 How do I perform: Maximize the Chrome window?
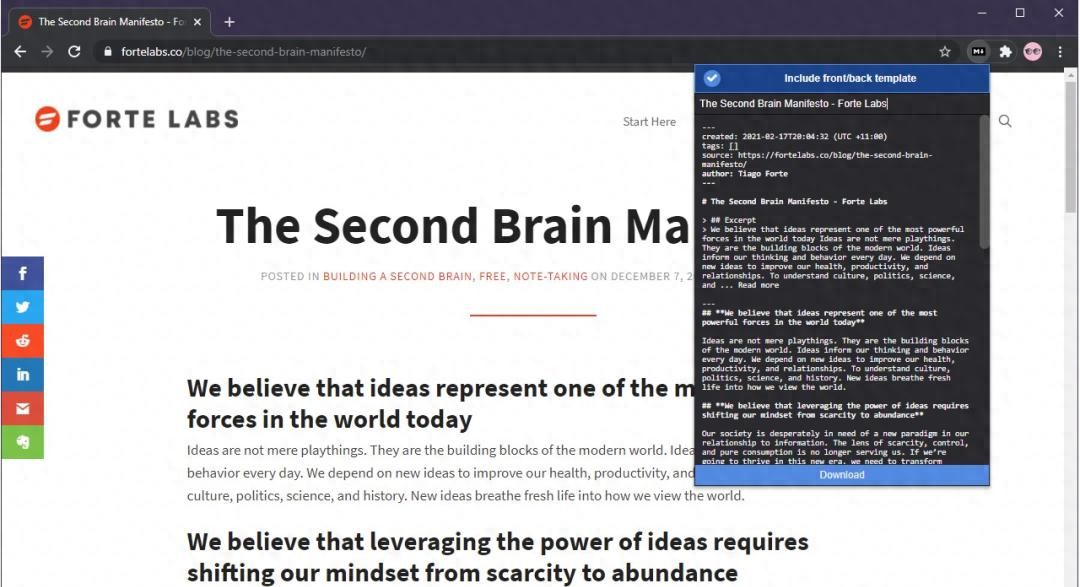point(1020,13)
